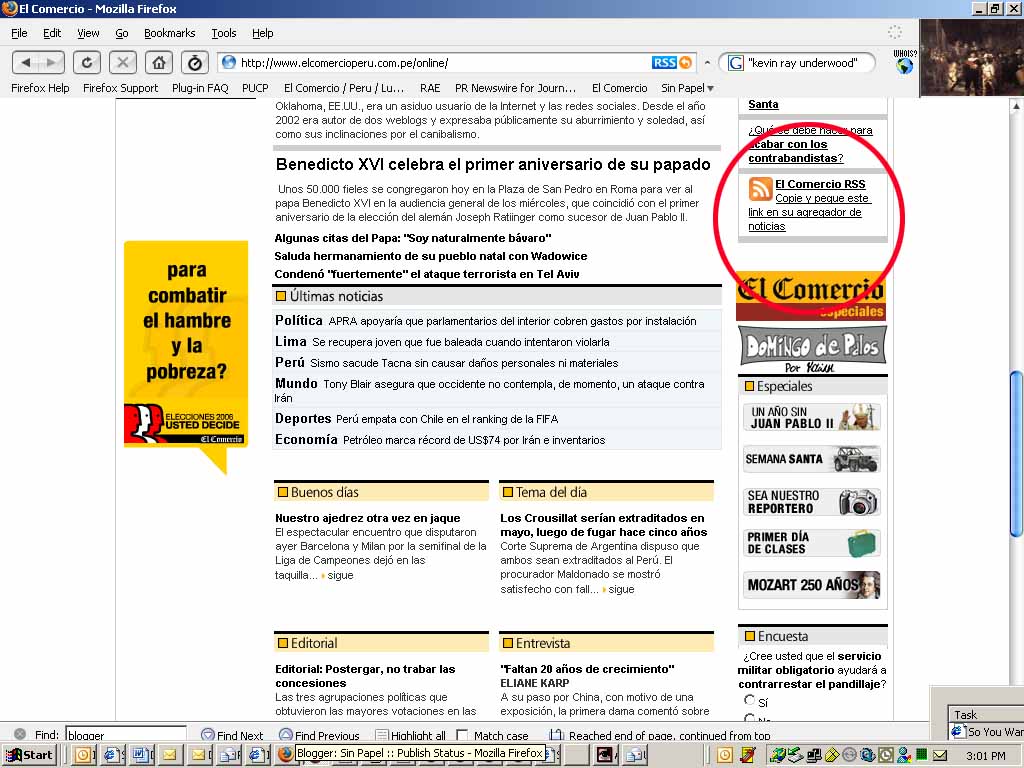Go forward using the Forward arrow
Viewport: 1024px width, 768px height.
51,63
